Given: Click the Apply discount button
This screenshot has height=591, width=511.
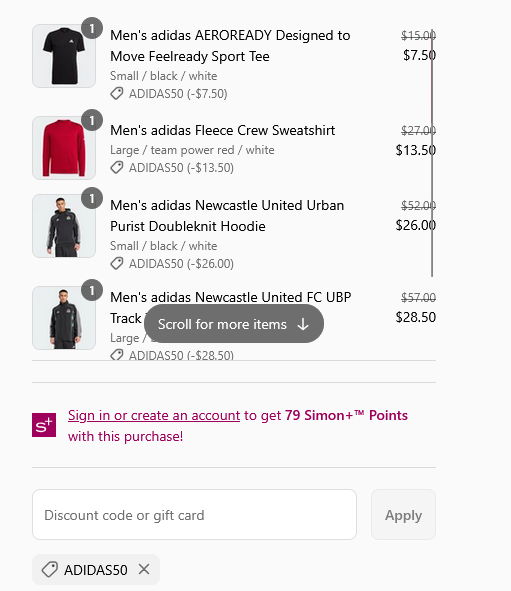Looking at the screenshot, I should click(403, 514).
